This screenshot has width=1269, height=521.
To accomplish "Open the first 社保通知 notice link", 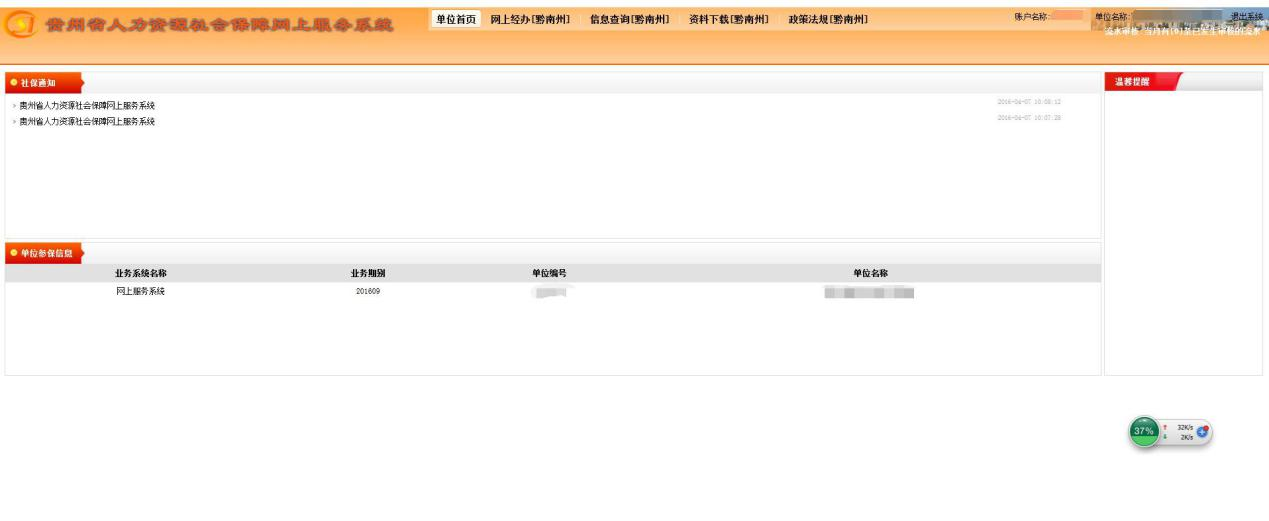I will click(87, 106).
